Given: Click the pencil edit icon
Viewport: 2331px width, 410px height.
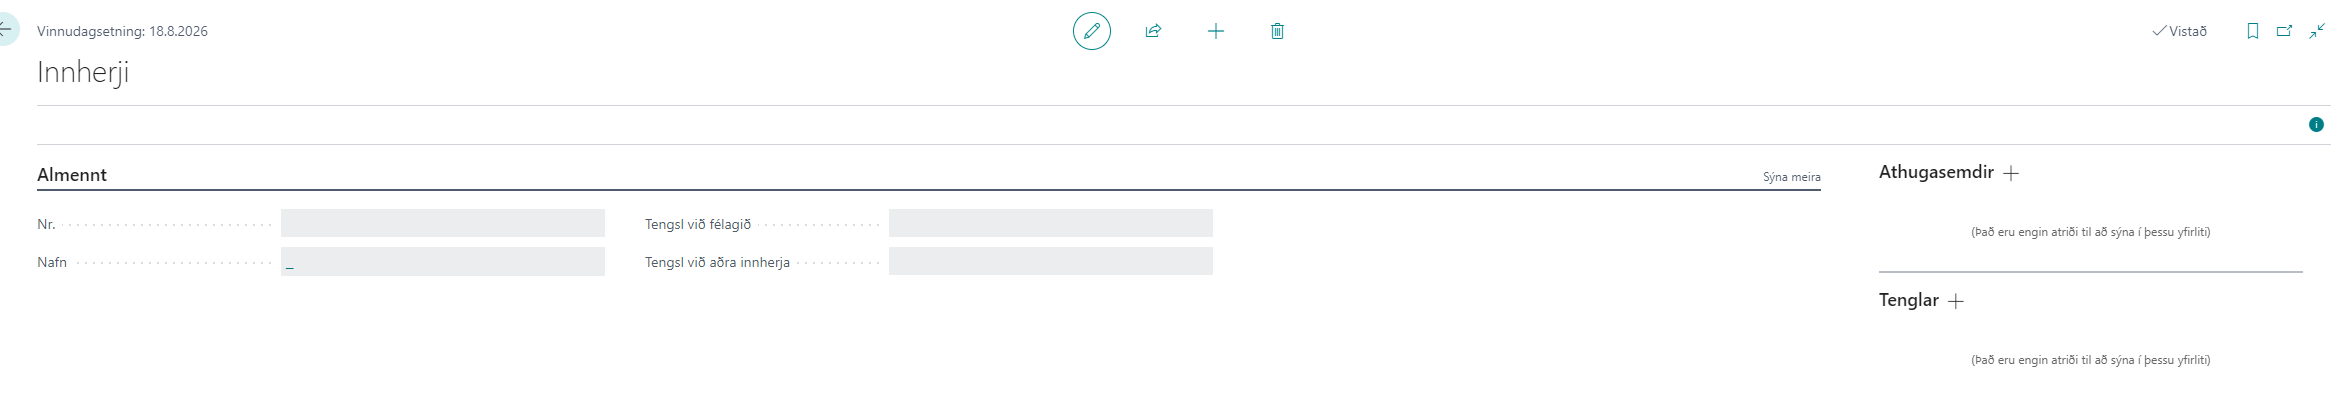Looking at the screenshot, I should click(1091, 31).
